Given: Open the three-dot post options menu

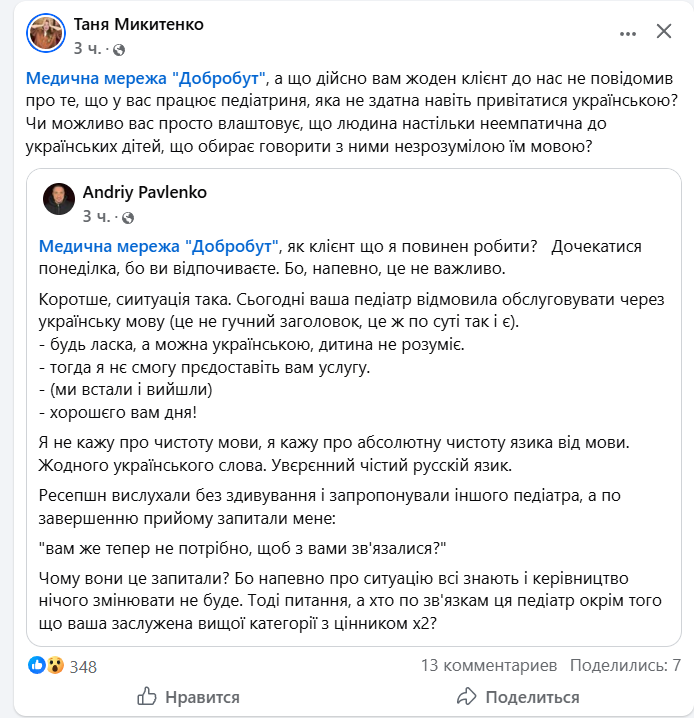Looking at the screenshot, I should [628, 33].
